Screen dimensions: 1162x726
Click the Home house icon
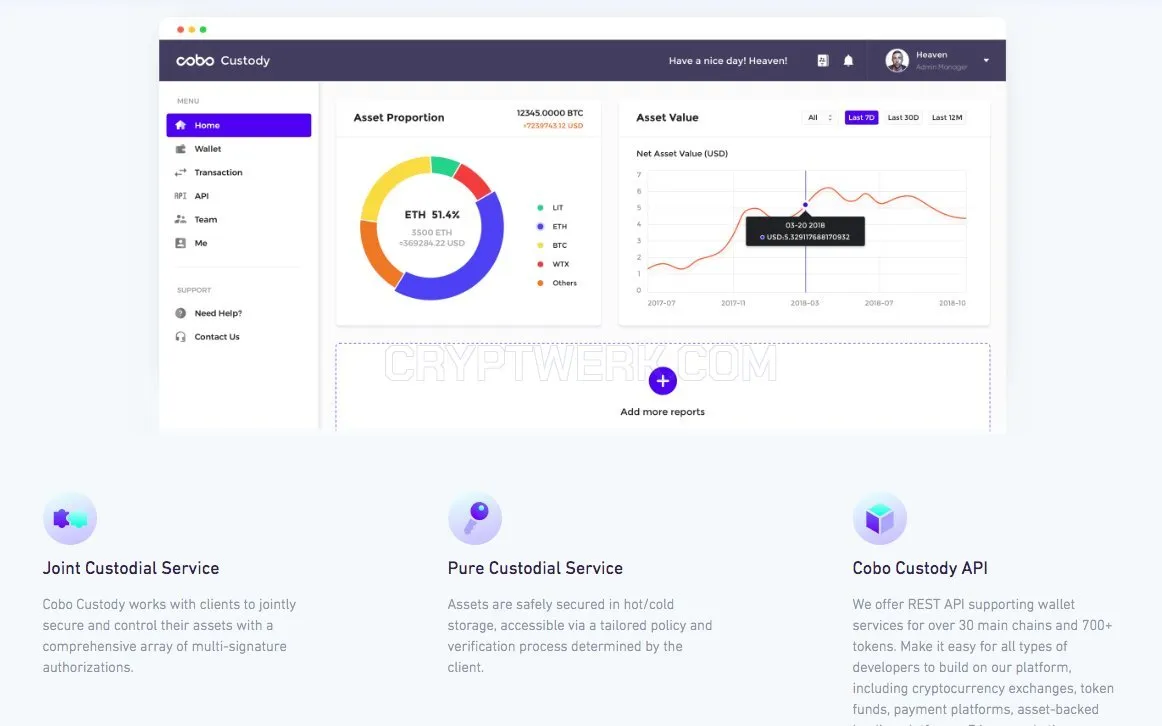point(180,125)
